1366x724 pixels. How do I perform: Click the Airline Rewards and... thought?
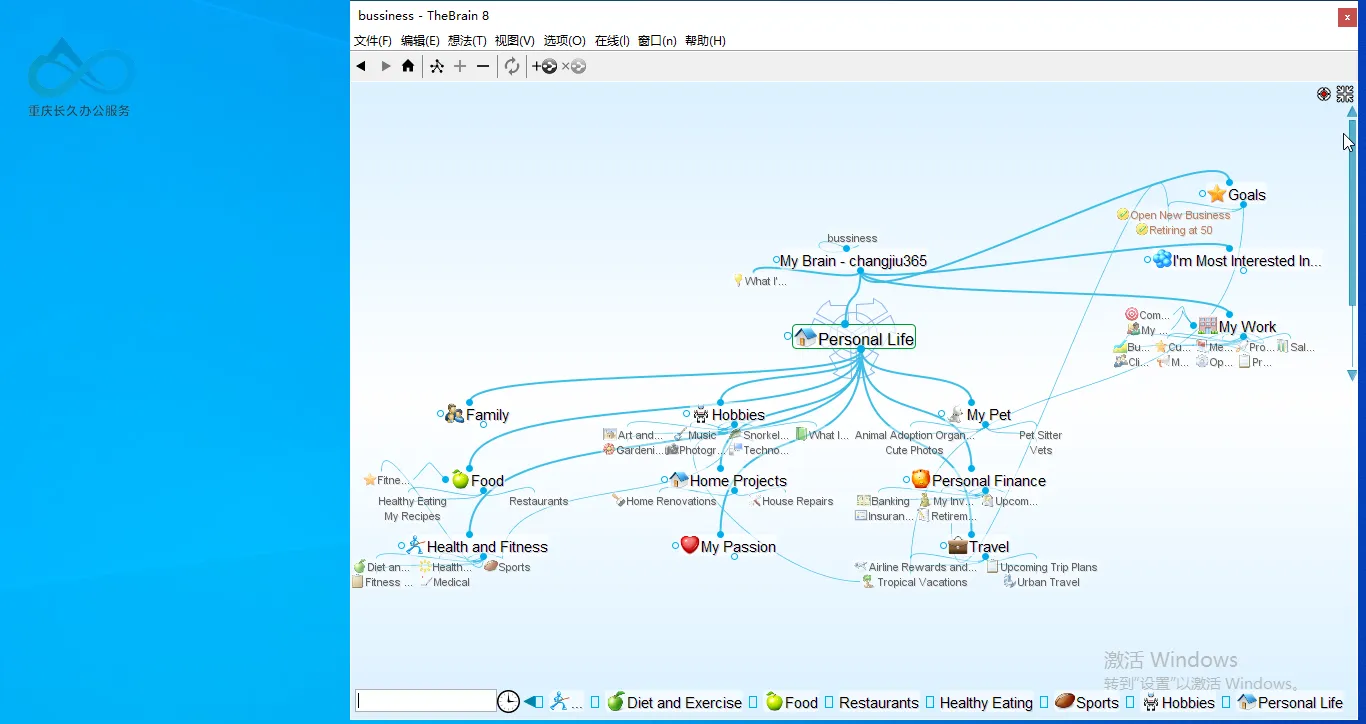tap(916, 567)
